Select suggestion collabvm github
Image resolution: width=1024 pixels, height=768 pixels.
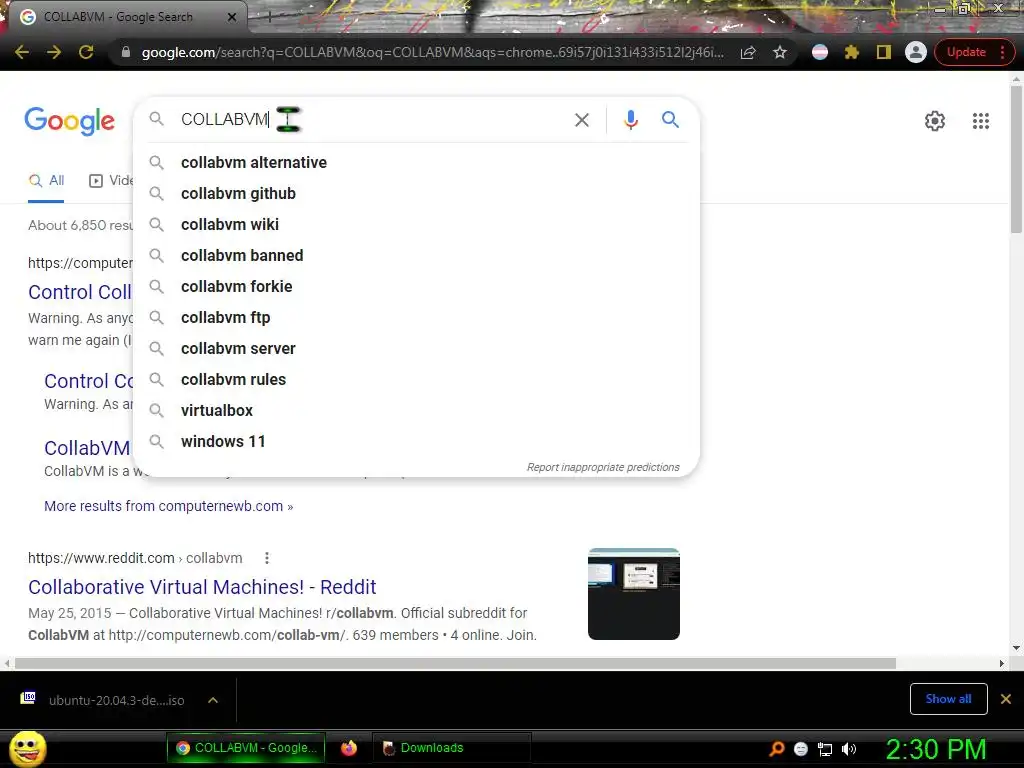[416, 193]
